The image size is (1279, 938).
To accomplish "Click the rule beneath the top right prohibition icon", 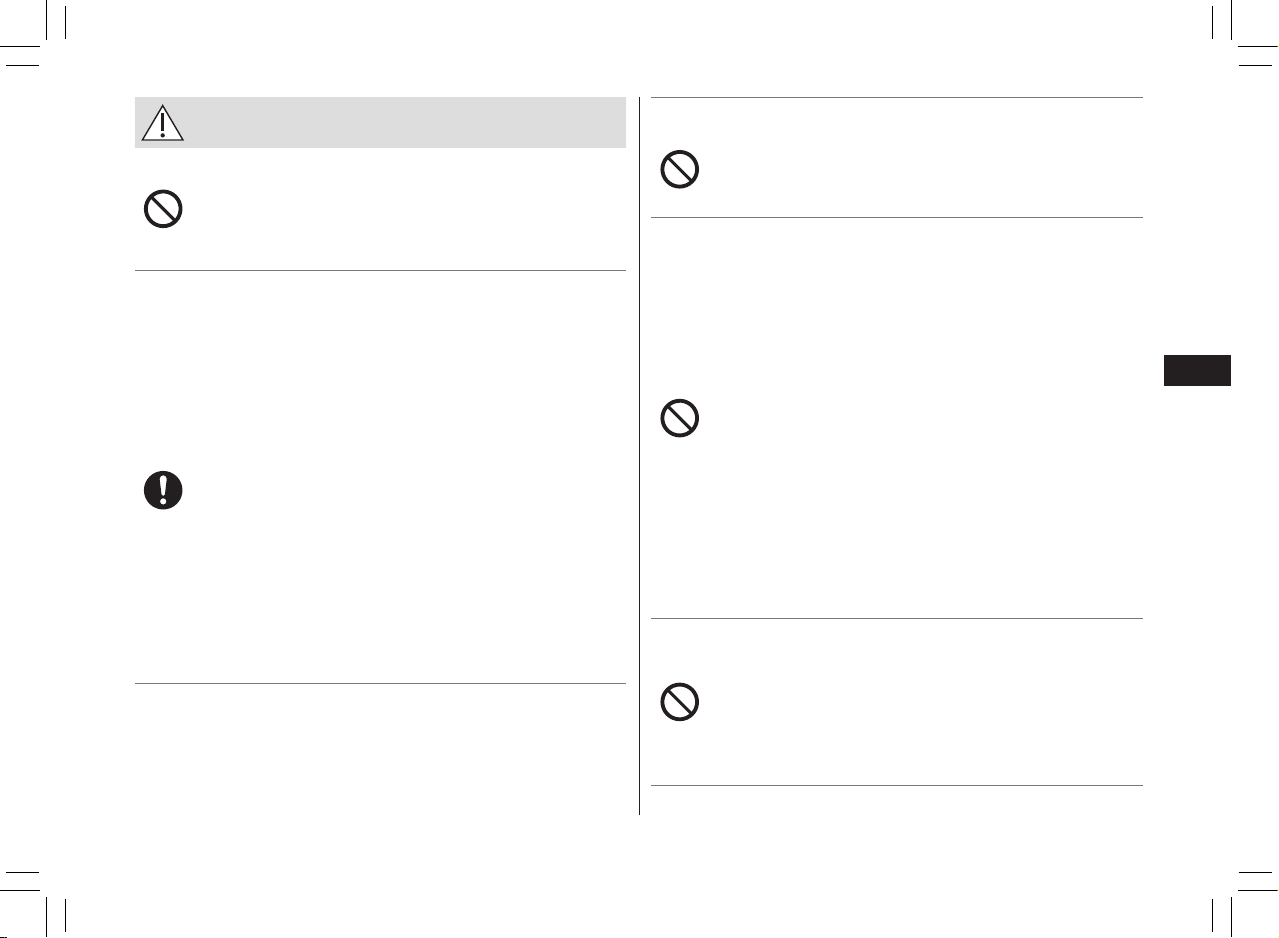I will pos(897,217).
